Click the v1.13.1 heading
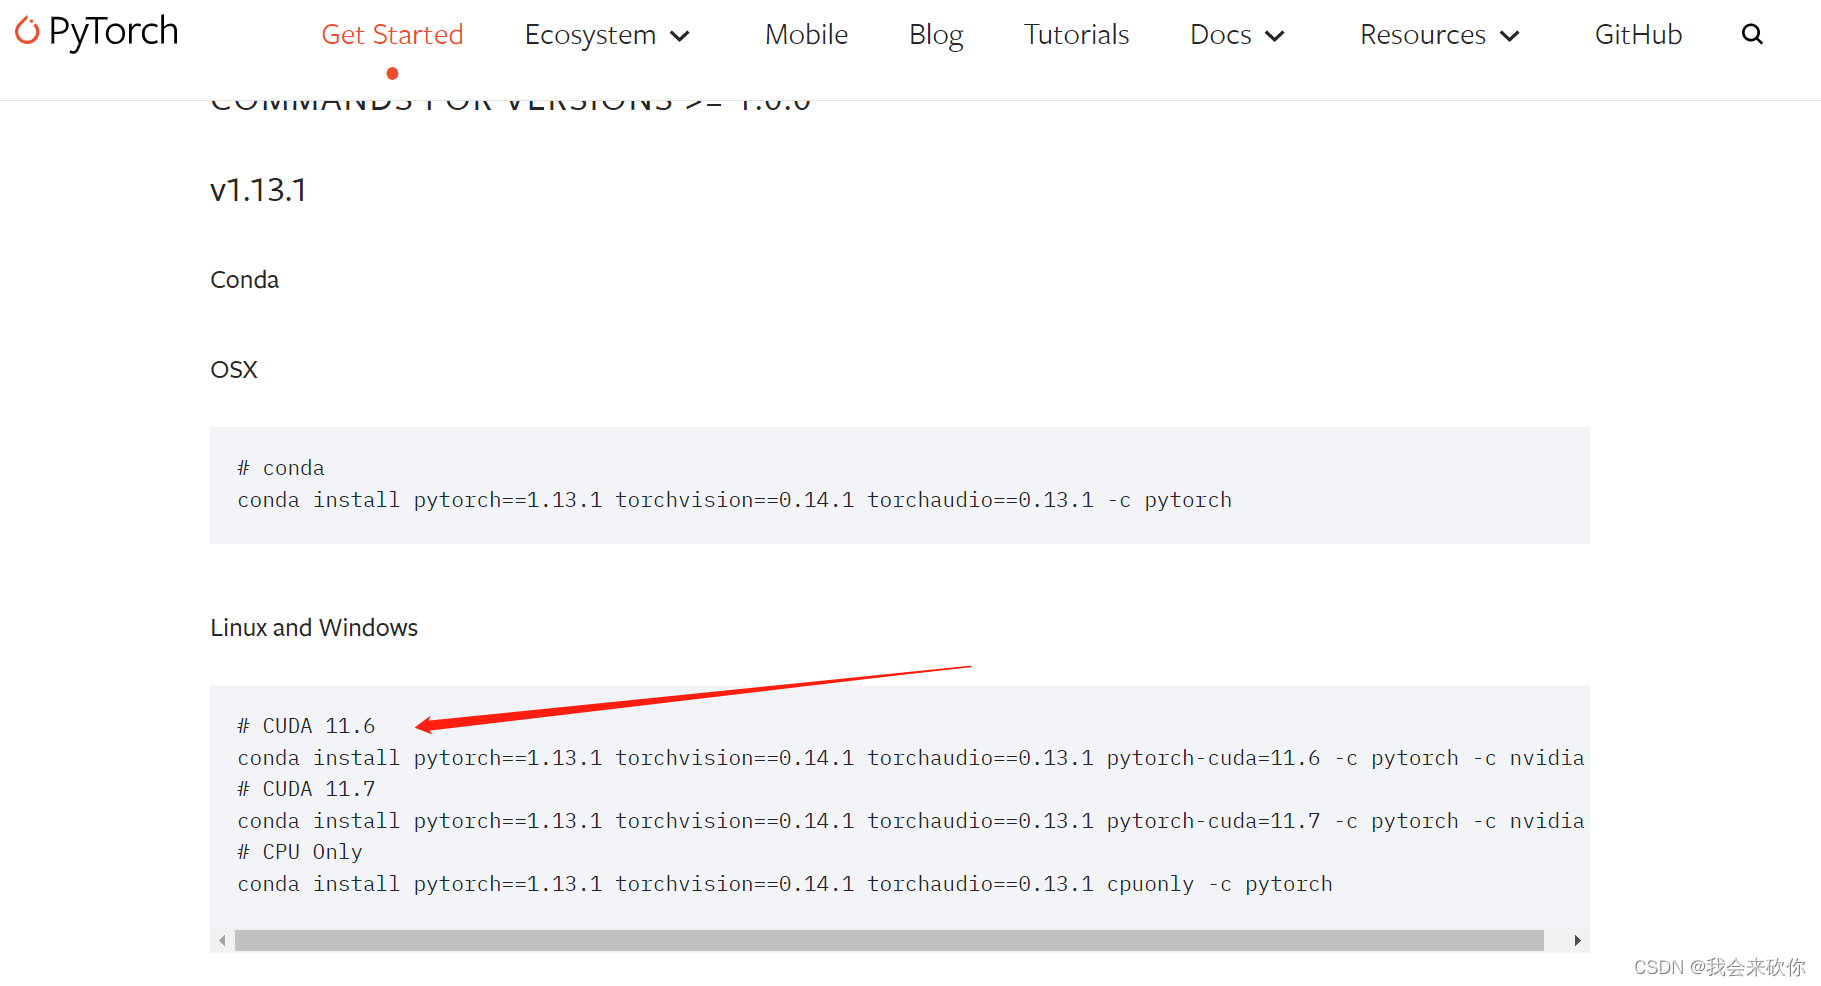Screen dimensions: 1821x986 (x=258, y=190)
